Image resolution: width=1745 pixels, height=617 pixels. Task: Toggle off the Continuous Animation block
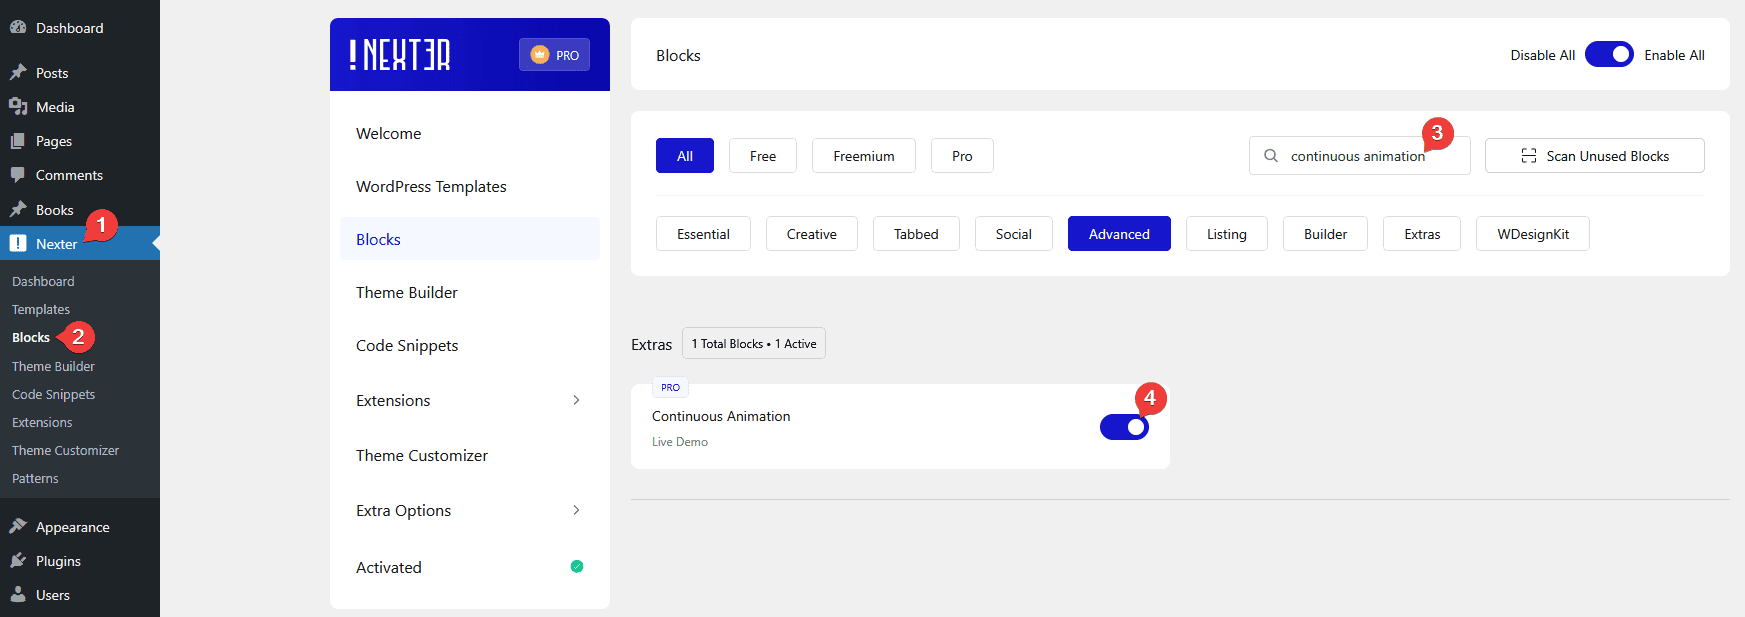(x=1124, y=427)
